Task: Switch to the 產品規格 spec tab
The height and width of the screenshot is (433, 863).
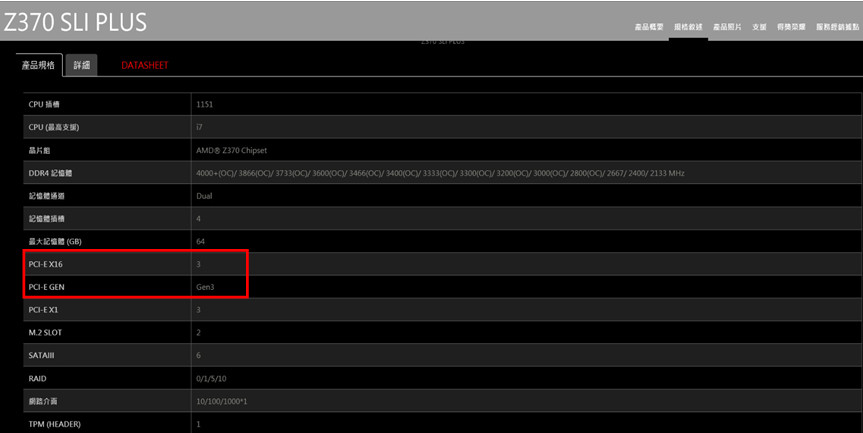Action: click(39, 65)
